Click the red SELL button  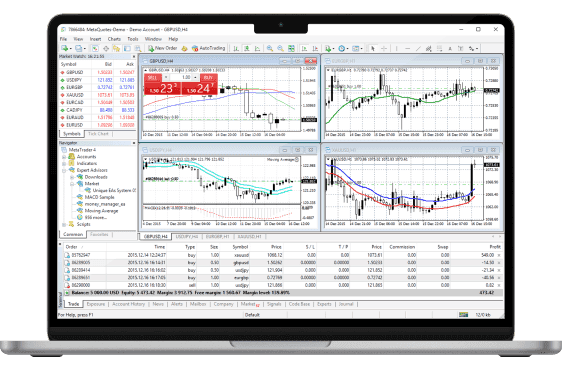tap(153, 77)
